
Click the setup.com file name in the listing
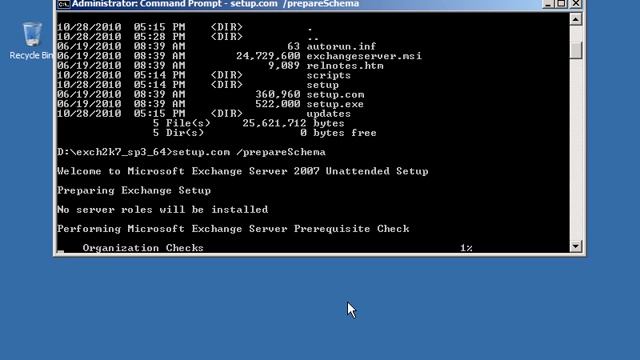335,95
